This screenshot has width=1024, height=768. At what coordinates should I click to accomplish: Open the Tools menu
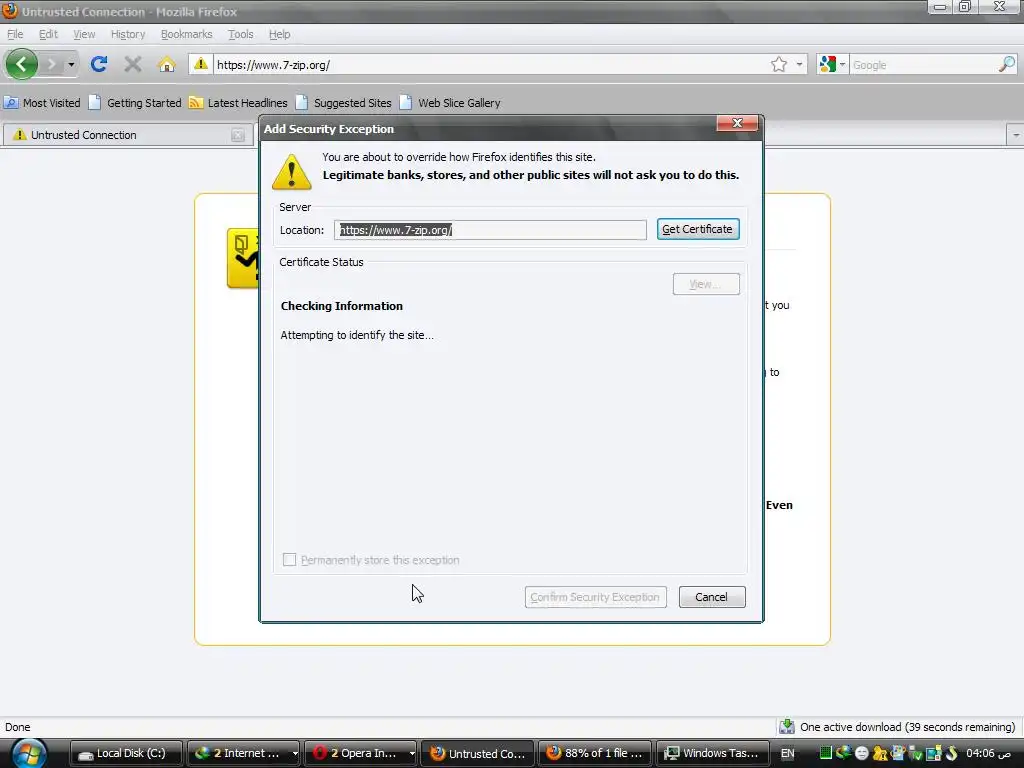pos(240,34)
